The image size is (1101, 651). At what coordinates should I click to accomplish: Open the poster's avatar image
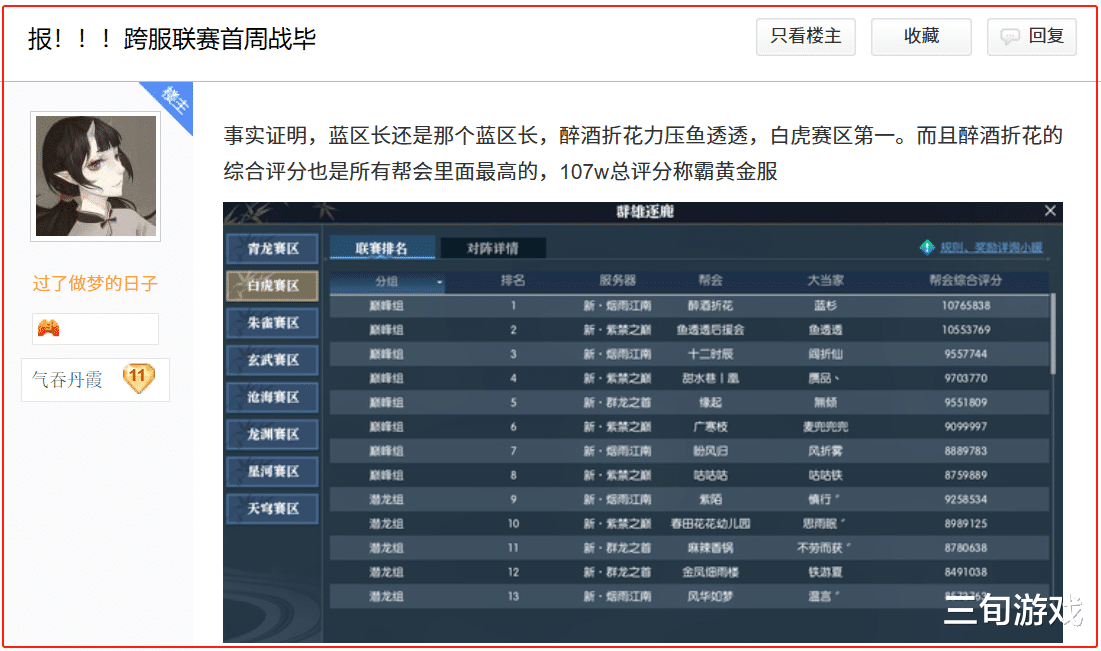click(95, 176)
